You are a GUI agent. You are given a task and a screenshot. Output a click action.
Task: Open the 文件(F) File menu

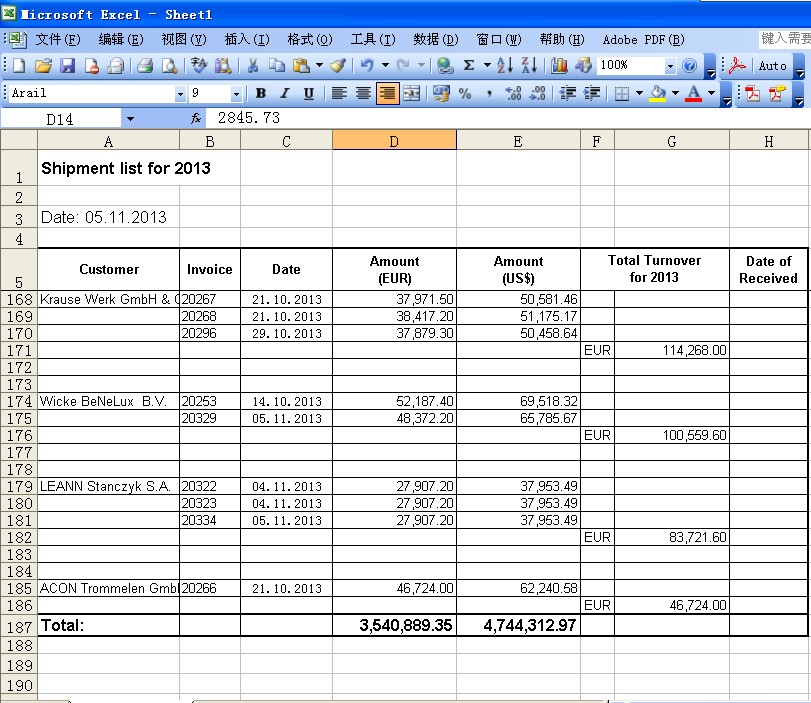pos(57,39)
